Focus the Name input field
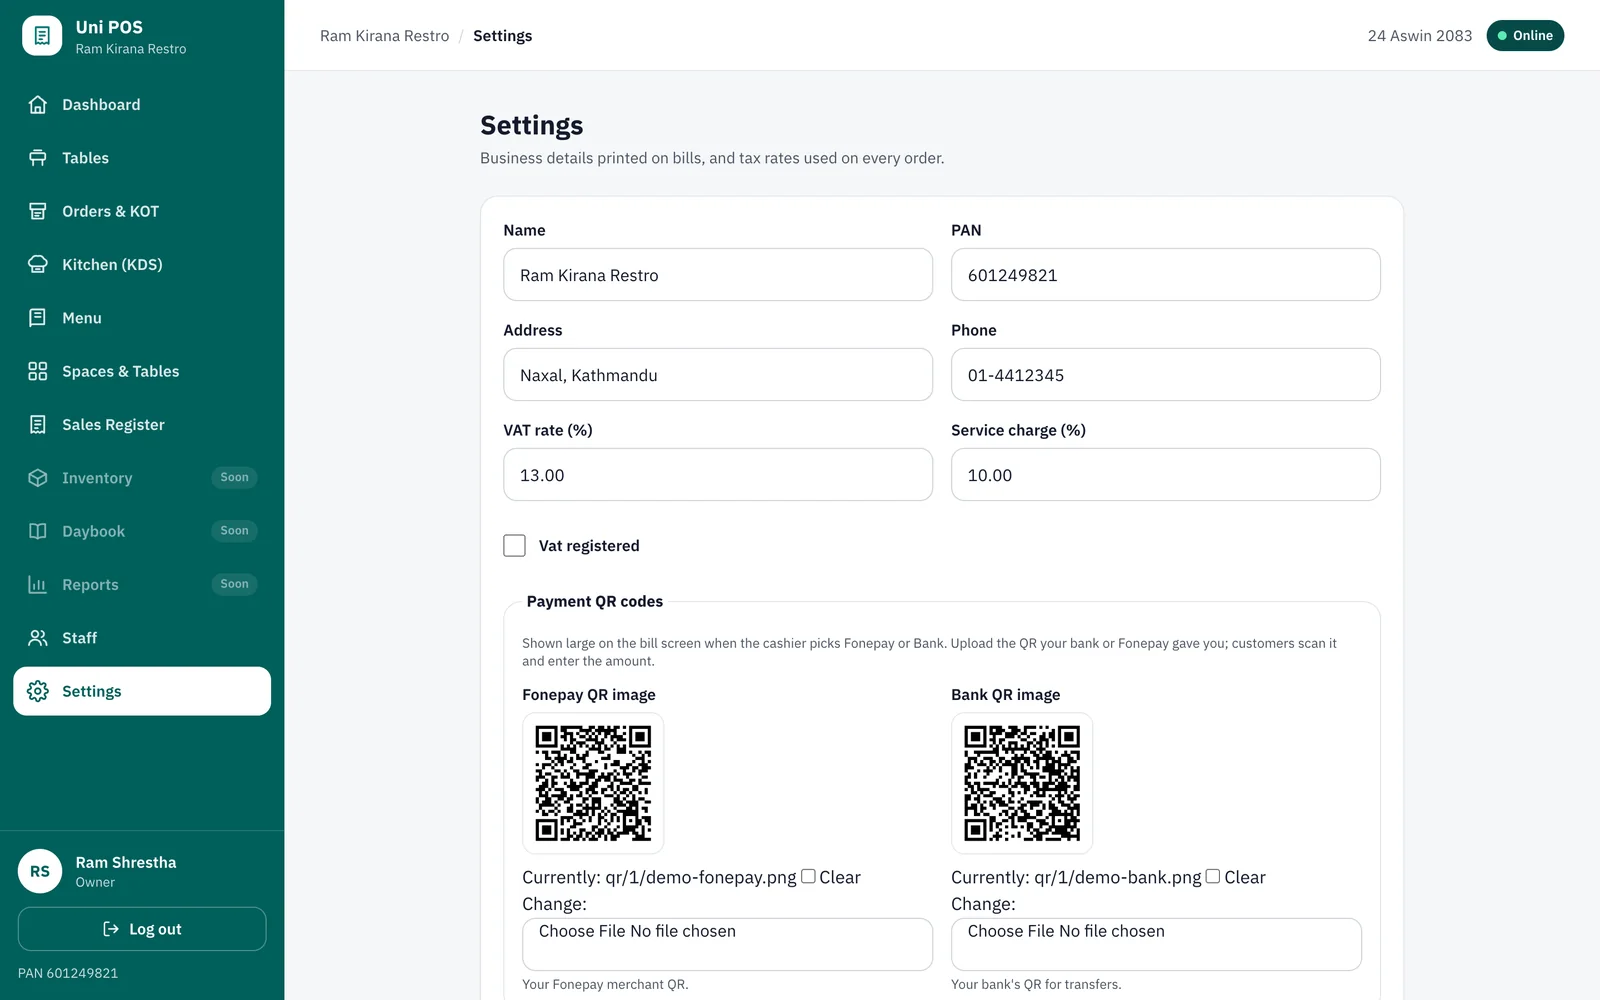 pyautogui.click(x=718, y=275)
